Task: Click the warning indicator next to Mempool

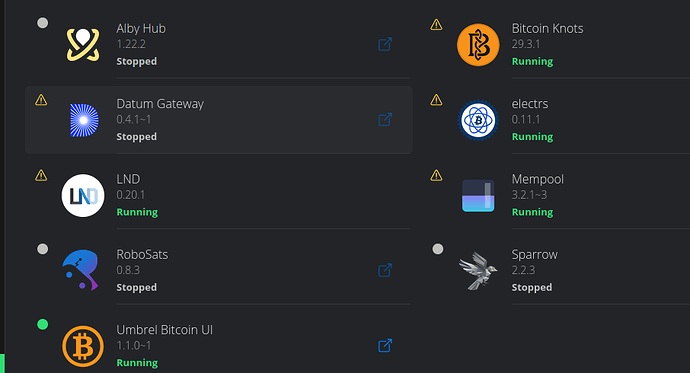Action: (x=436, y=176)
